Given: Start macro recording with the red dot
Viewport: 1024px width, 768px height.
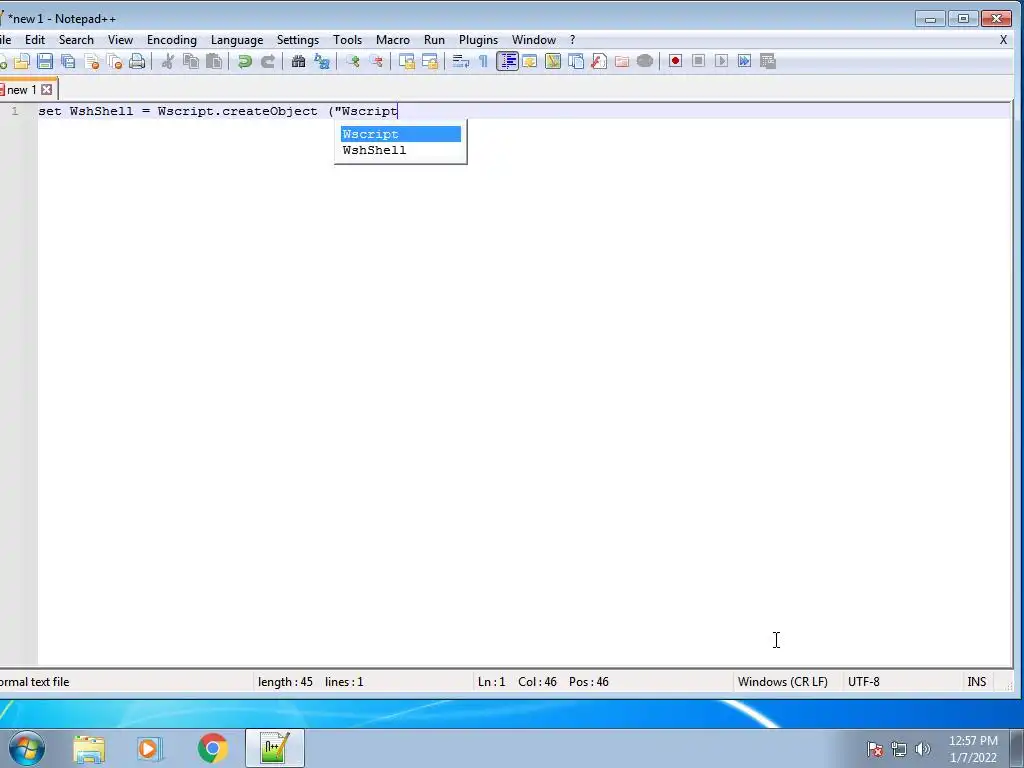Looking at the screenshot, I should (675, 61).
